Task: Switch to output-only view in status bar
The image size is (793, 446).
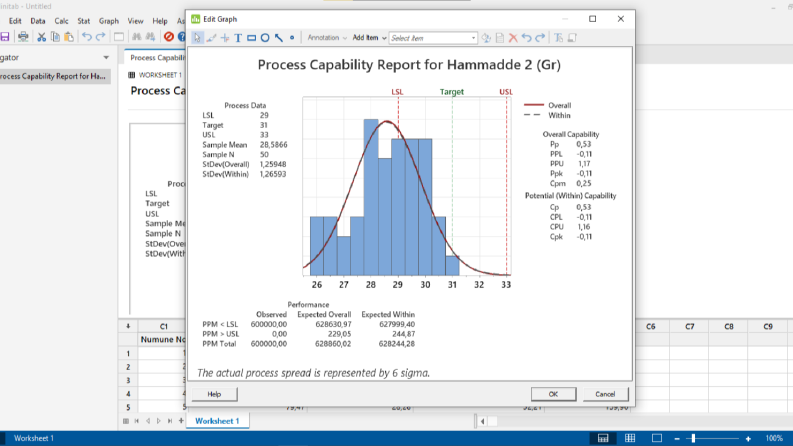Action: pyautogui.click(x=656, y=438)
